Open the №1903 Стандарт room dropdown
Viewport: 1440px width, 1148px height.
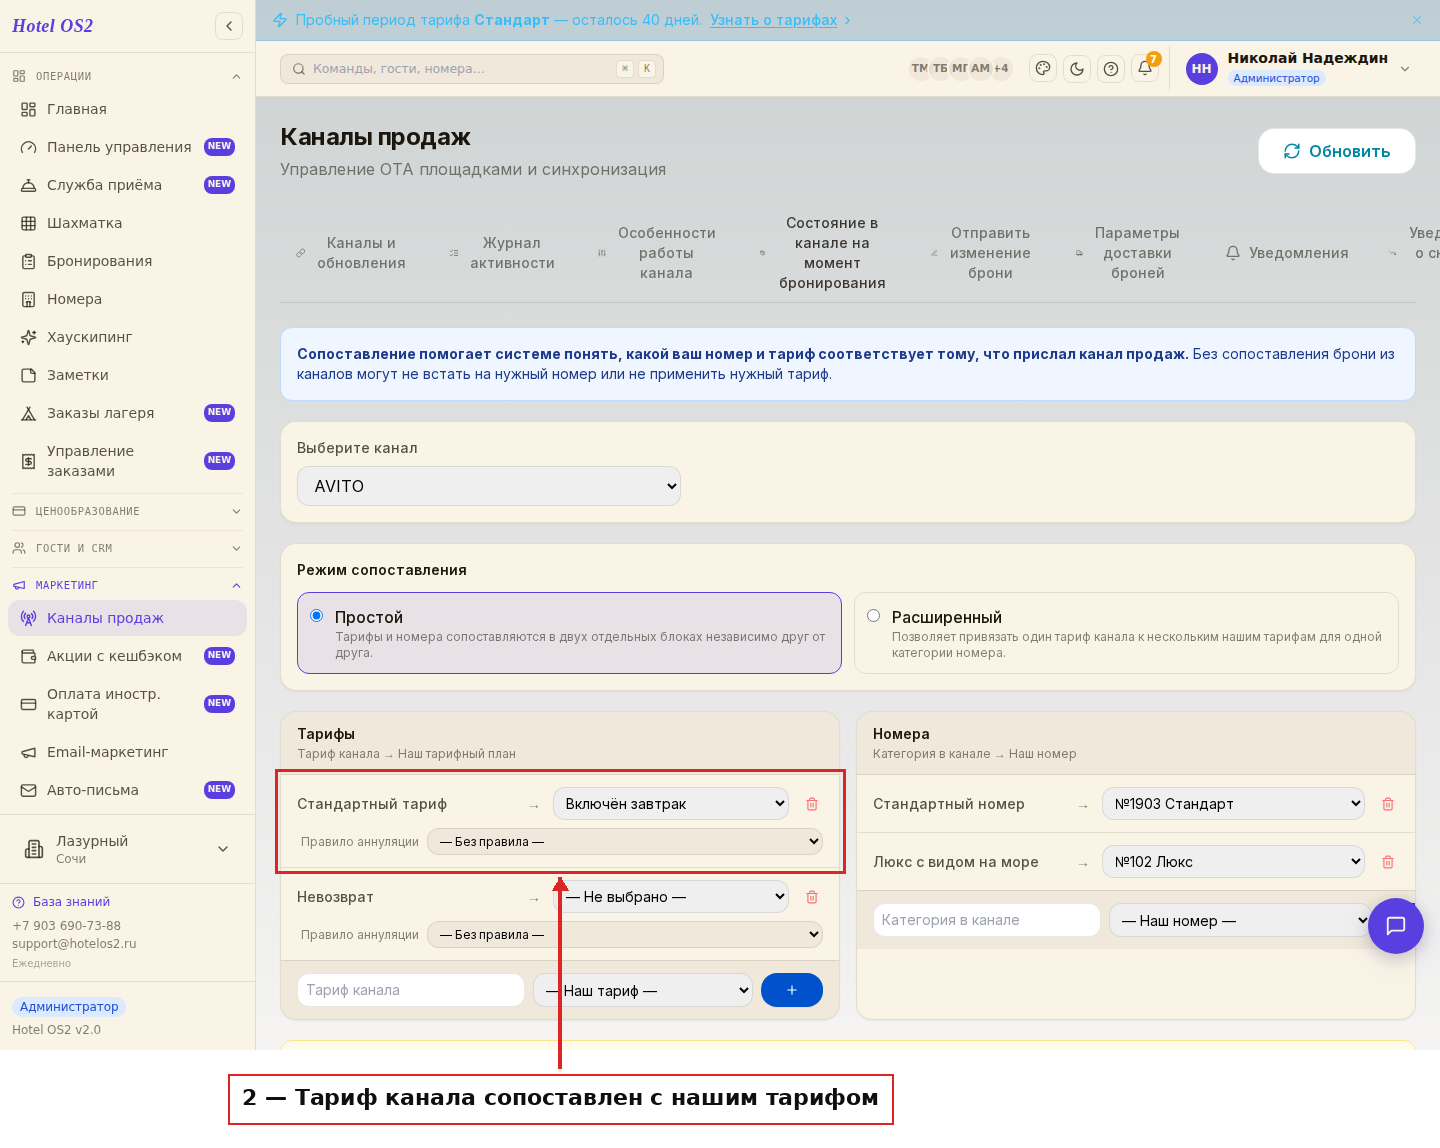1233,804
